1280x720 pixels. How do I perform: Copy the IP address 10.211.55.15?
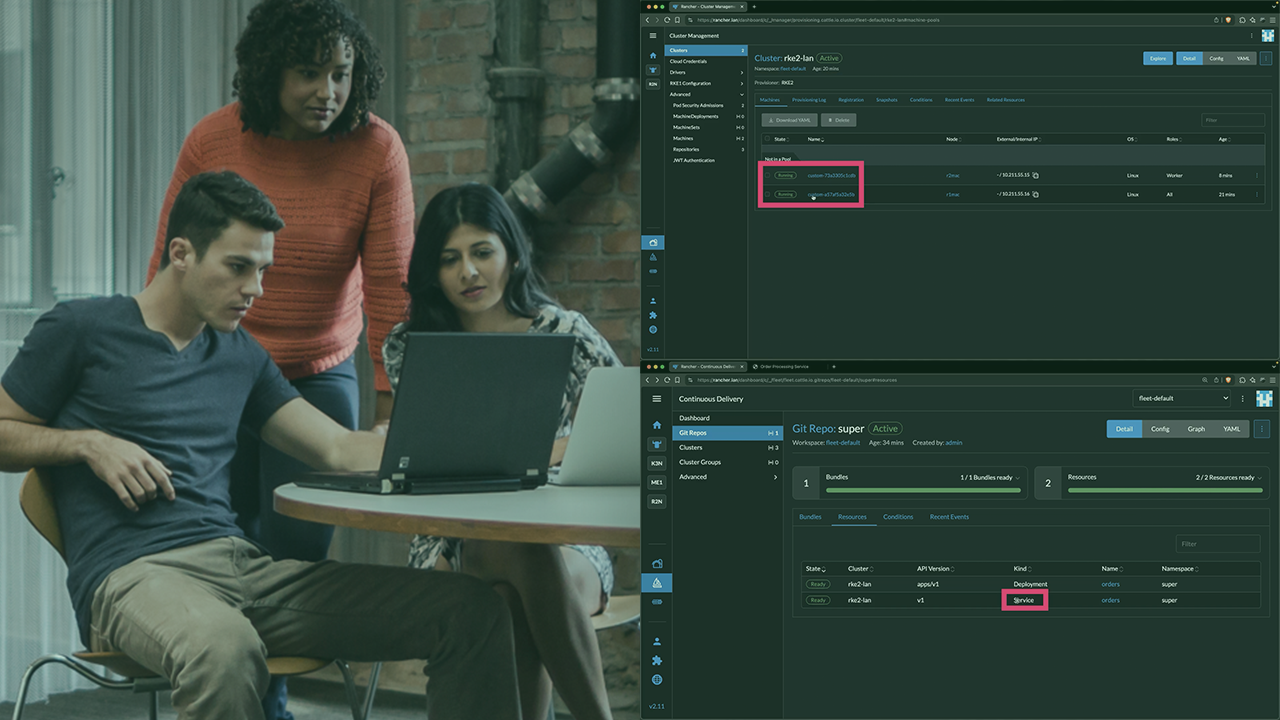(1036, 175)
